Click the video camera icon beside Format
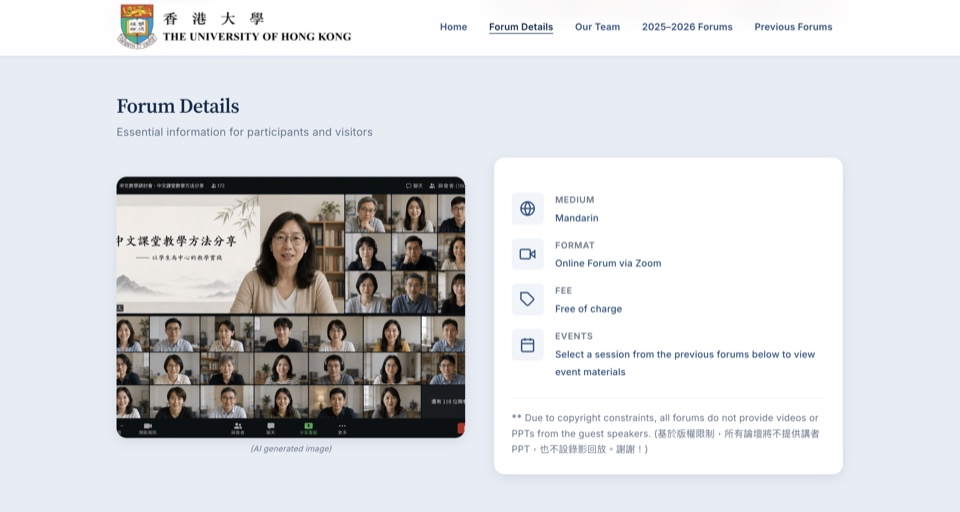Viewport: 960px width, 512px height. pyautogui.click(x=527, y=254)
